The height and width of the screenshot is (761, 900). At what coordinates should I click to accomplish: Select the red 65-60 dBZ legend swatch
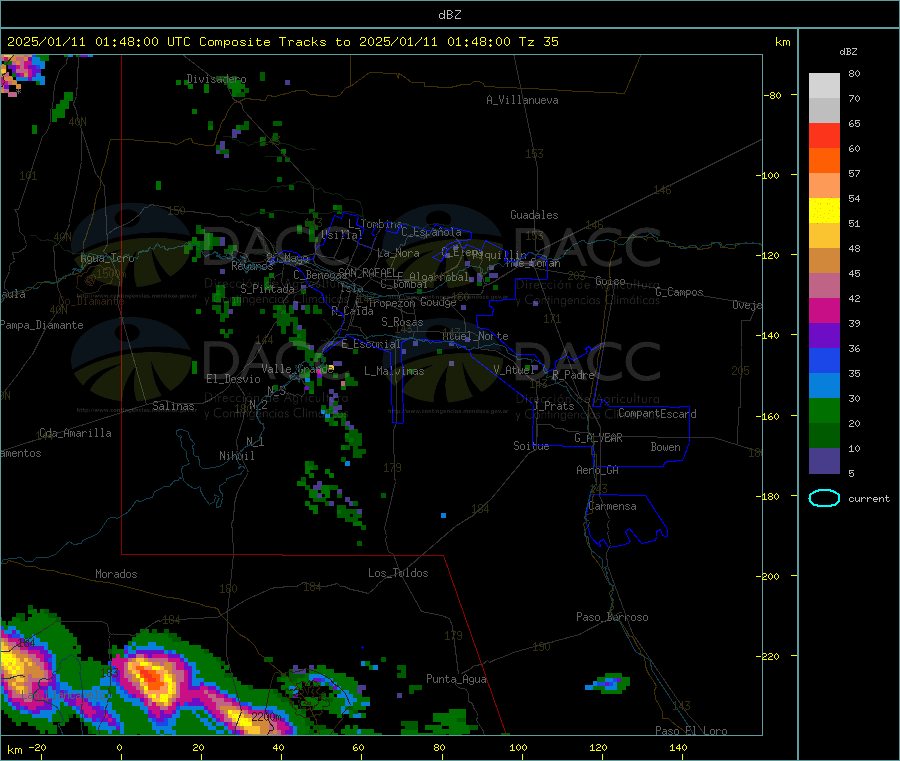pyautogui.click(x=824, y=135)
